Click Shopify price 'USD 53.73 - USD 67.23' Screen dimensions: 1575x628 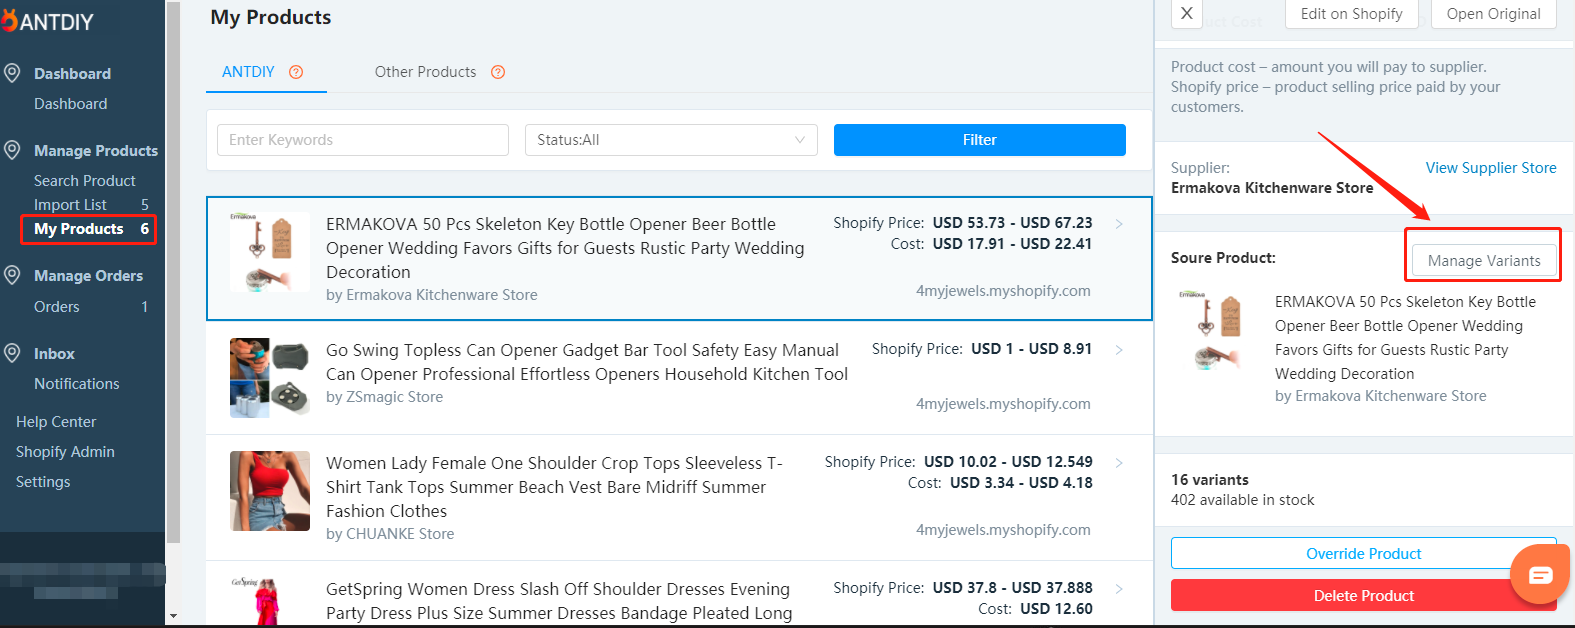click(1013, 223)
